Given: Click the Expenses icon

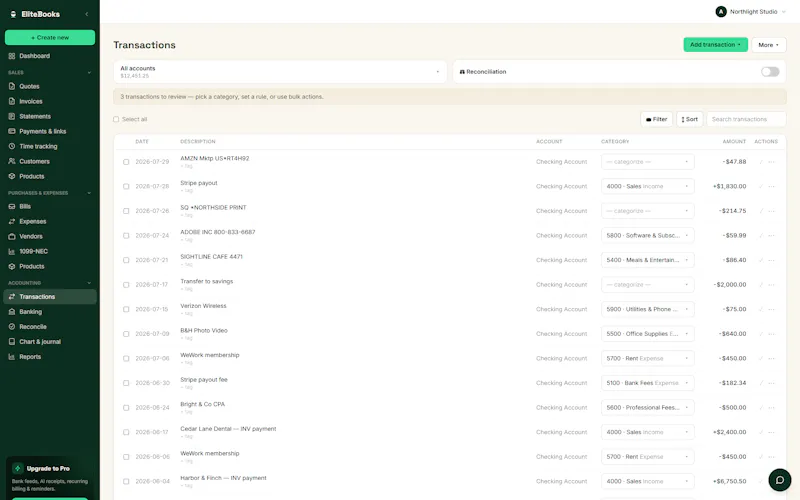Looking at the screenshot, I should [x=12, y=221].
